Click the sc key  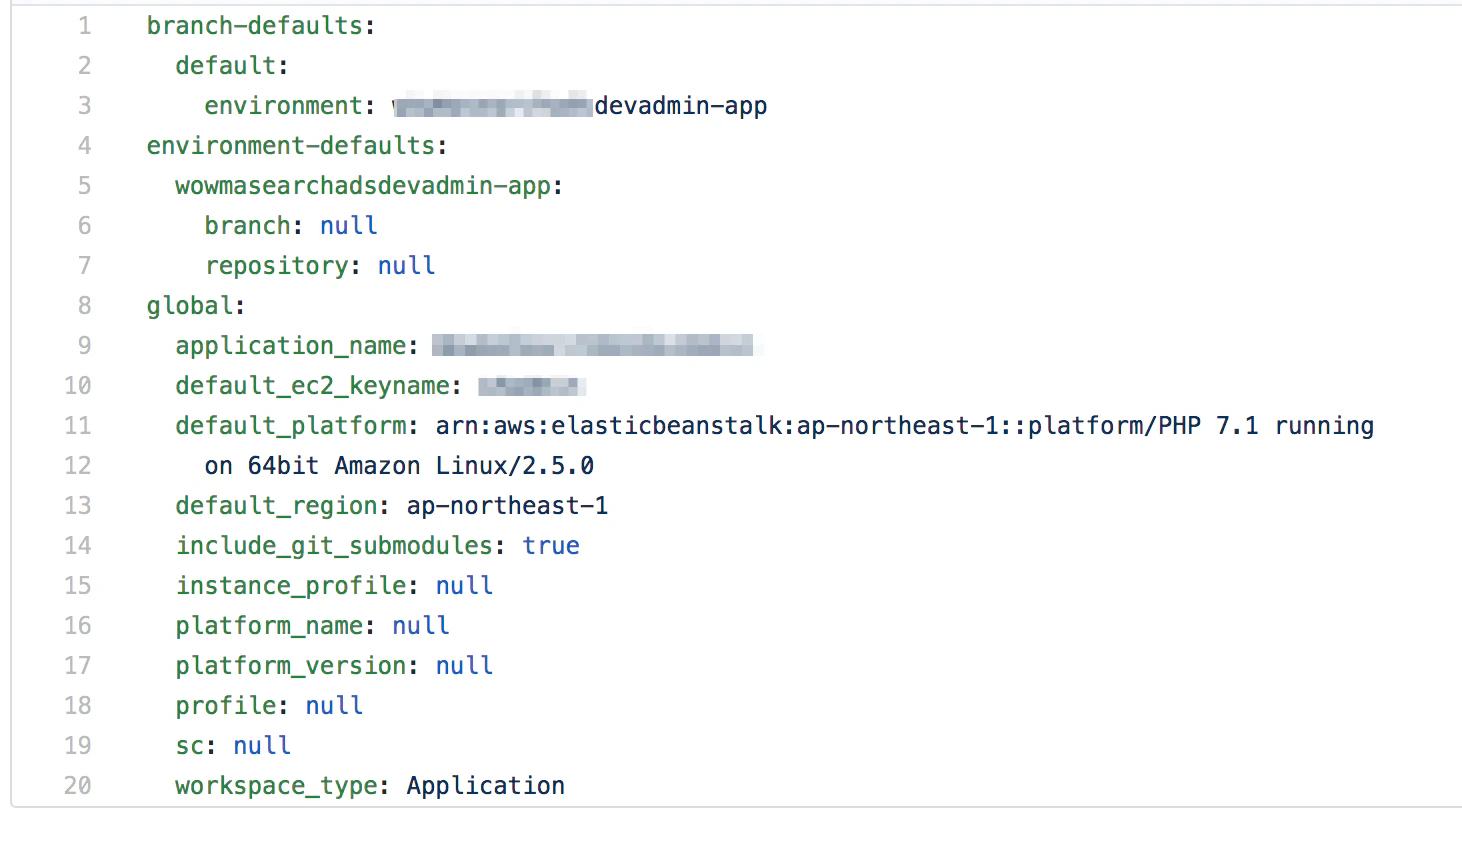pos(190,746)
